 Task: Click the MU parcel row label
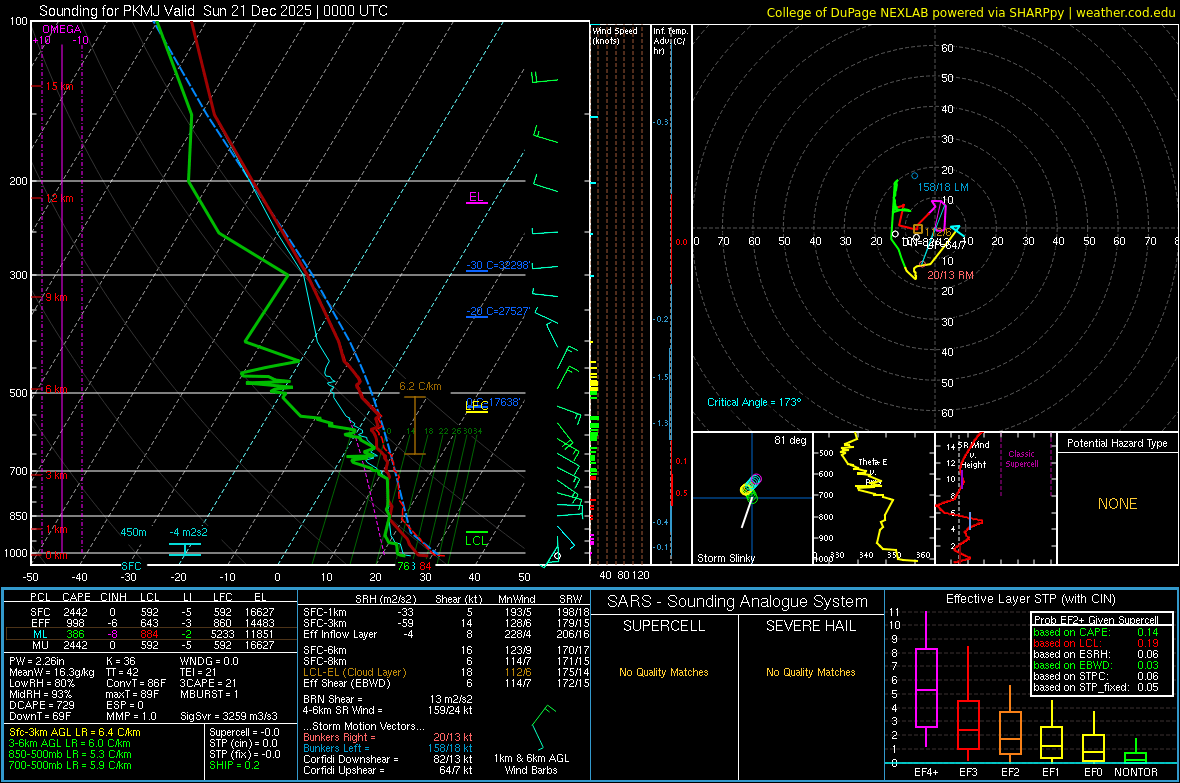[x=40, y=644]
